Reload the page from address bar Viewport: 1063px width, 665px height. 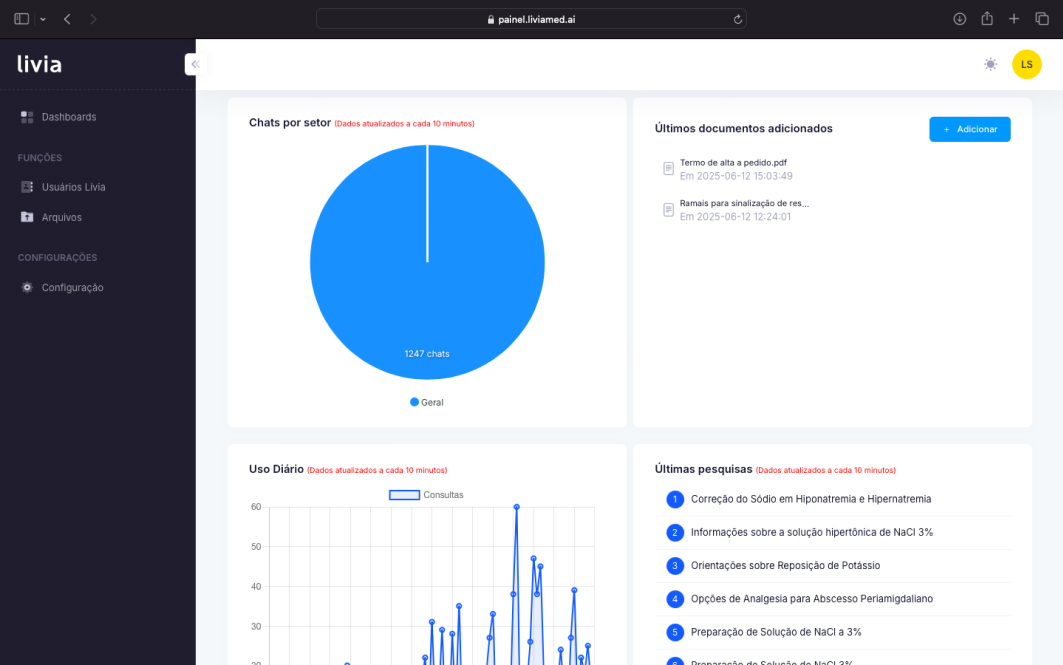738,19
